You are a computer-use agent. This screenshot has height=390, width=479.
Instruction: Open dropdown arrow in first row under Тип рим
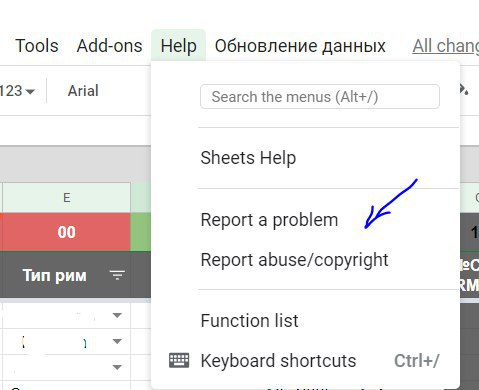[x=117, y=315]
